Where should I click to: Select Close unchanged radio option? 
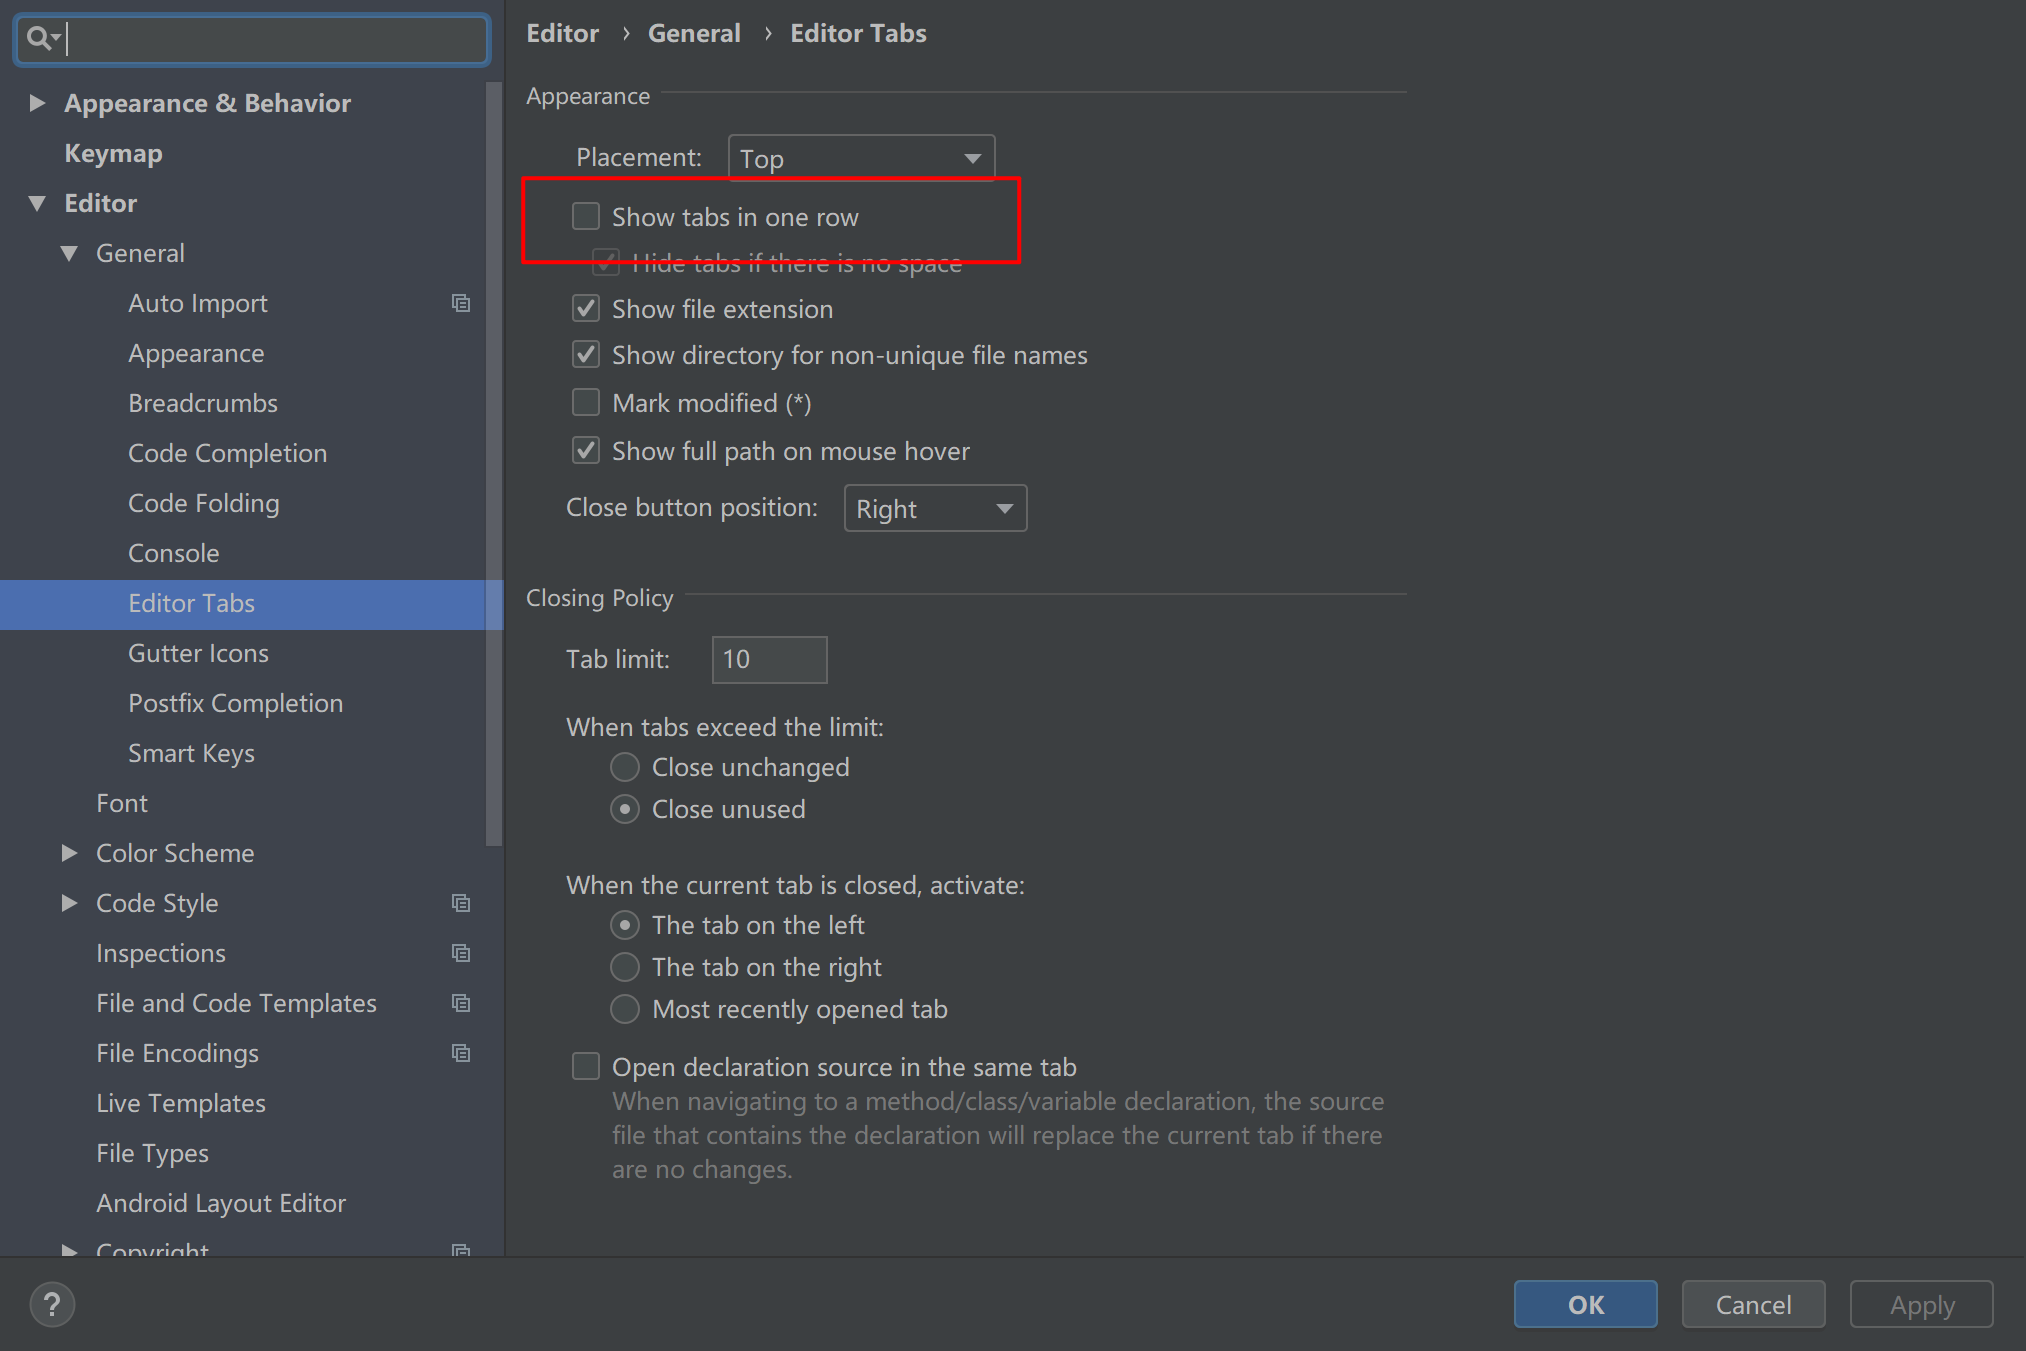pyautogui.click(x=625, y=767)
